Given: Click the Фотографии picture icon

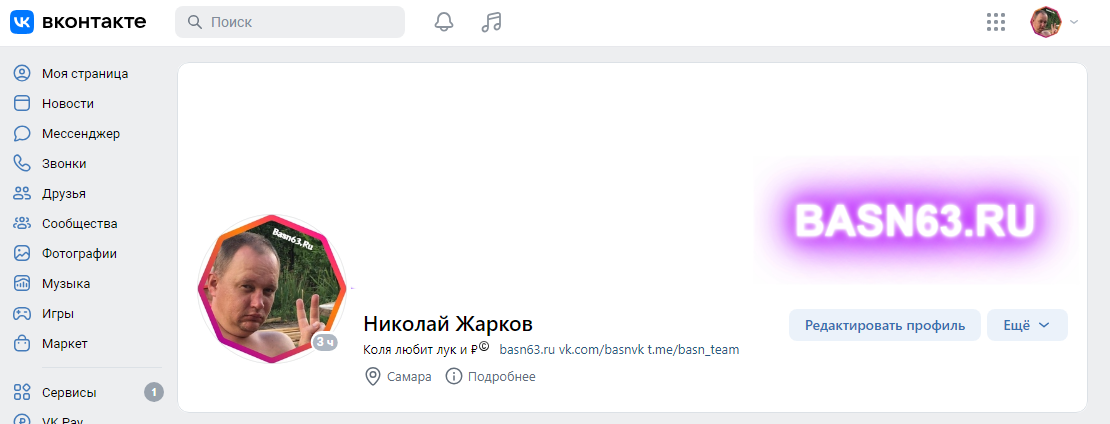Looking at the screenshot, I should 23,253.
